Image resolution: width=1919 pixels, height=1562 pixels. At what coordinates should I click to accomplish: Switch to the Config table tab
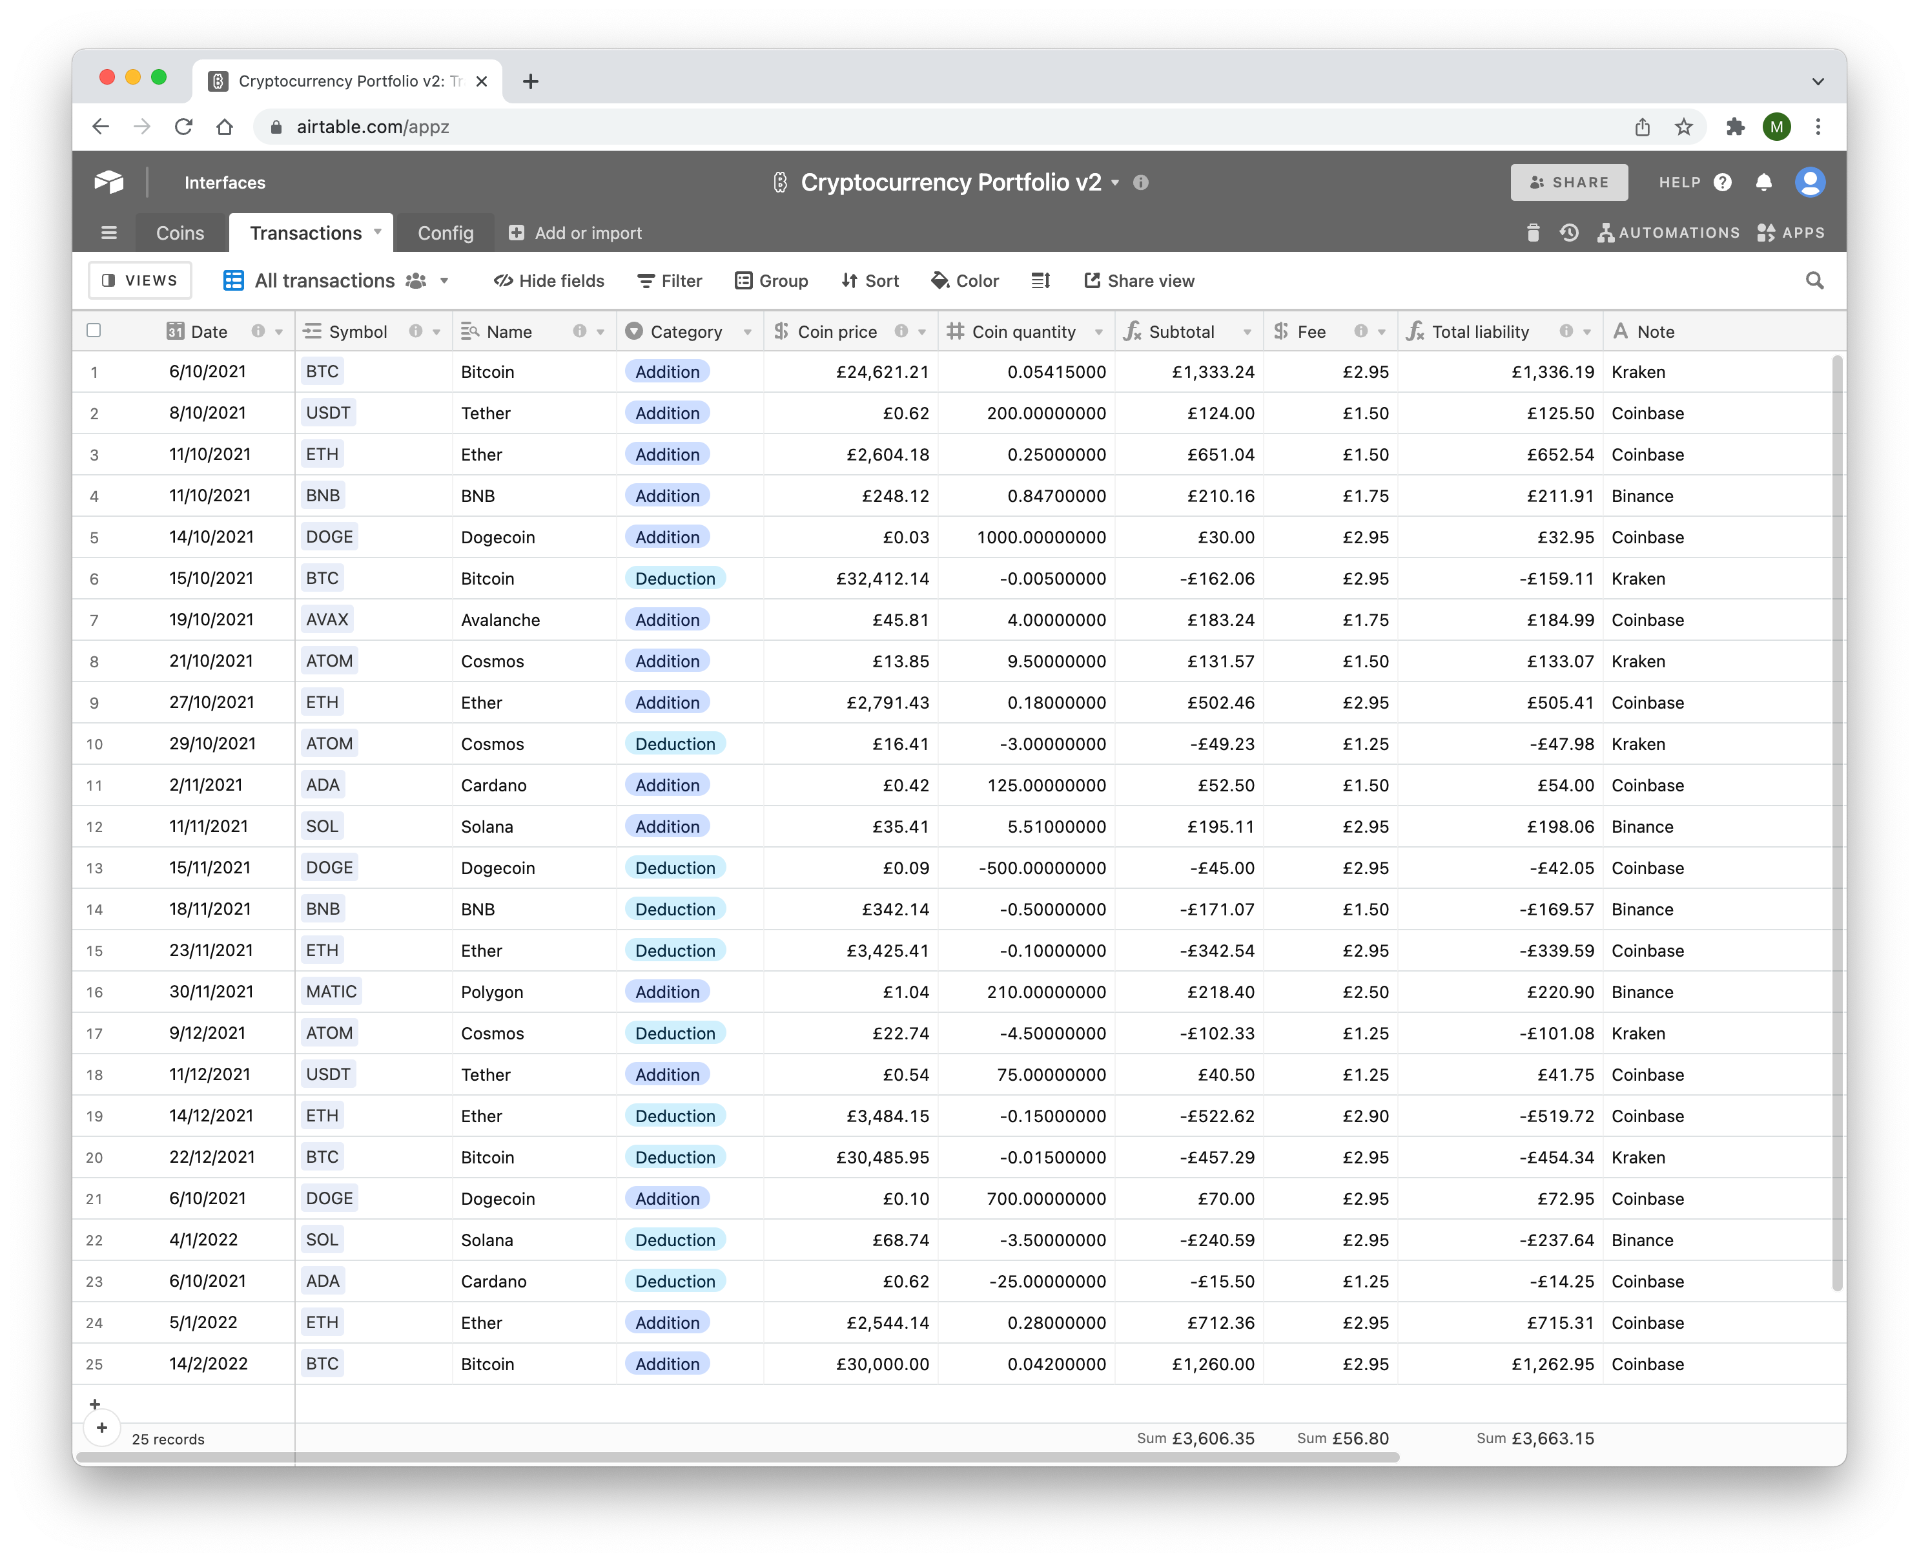click(445, 233)
